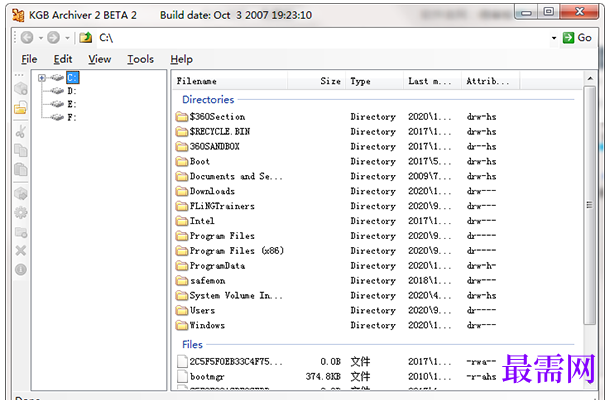Select the Documents and Se... directory name
The width and height of the screenshot is (614, 400).
click(x=236, y=176)
